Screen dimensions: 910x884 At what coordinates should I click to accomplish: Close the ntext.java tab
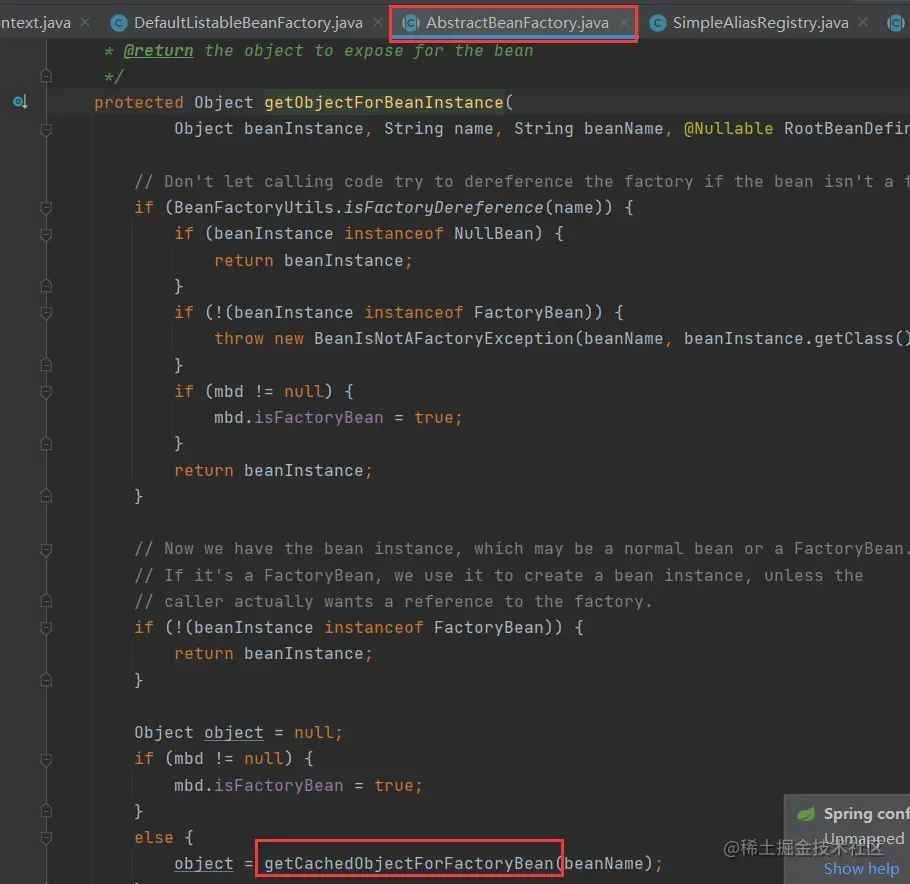(85, 22)
